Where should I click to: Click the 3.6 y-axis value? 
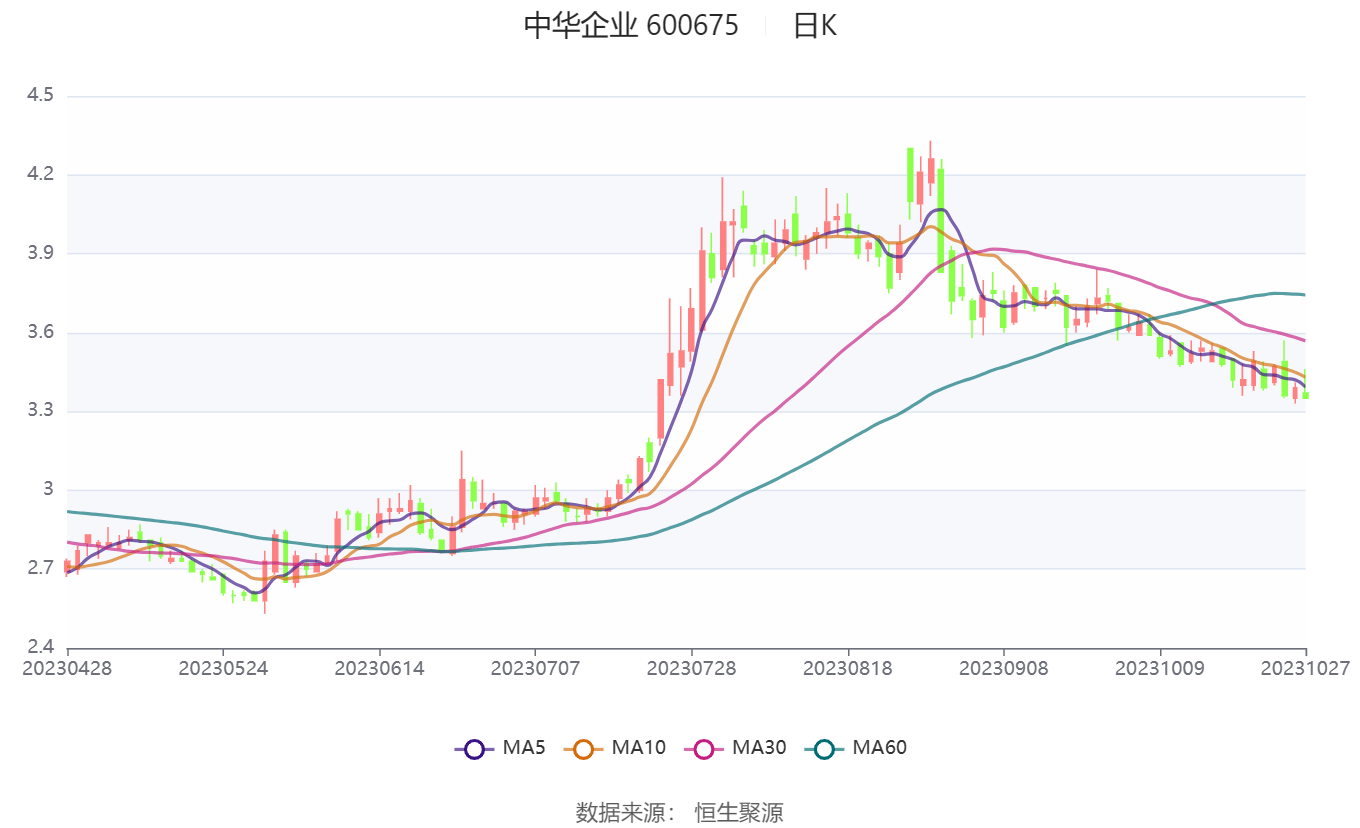pyautogui.click(x=41, y=333)
